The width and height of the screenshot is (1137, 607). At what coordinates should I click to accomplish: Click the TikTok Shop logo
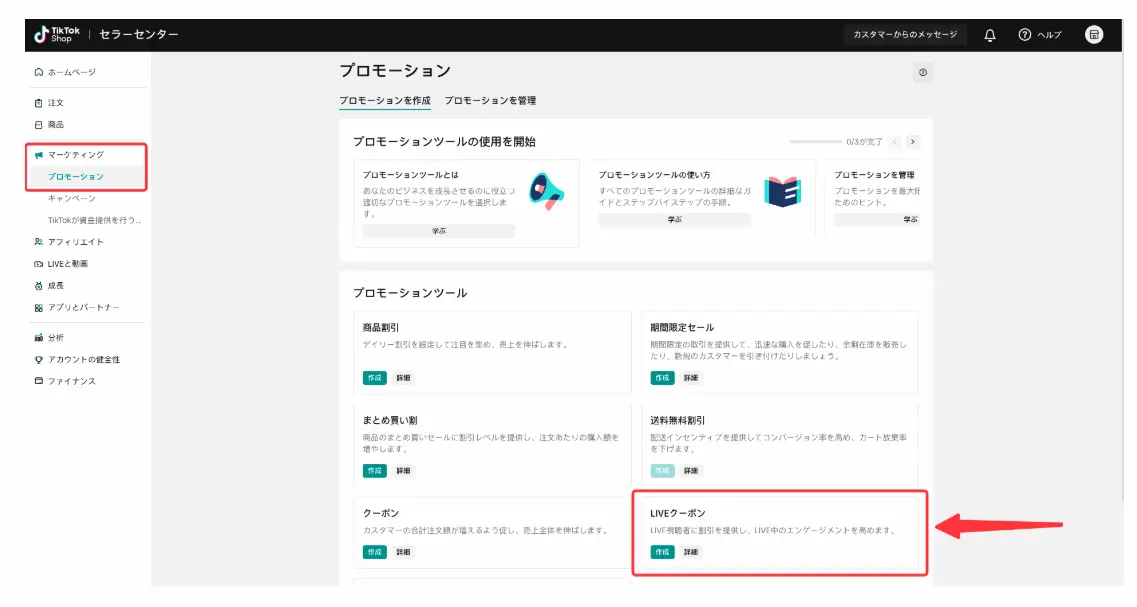click(x=57, y=34)
